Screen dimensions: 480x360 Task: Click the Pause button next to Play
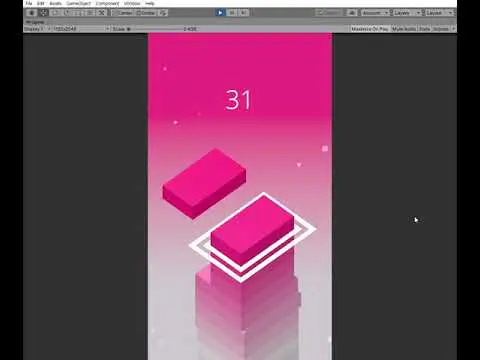click(232, 13)
